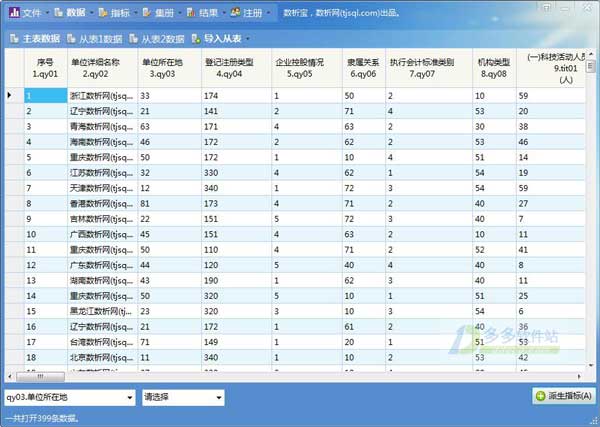
Task: Click cell 江苏数析网 in row 6
Action: click(x=102, y=173)
